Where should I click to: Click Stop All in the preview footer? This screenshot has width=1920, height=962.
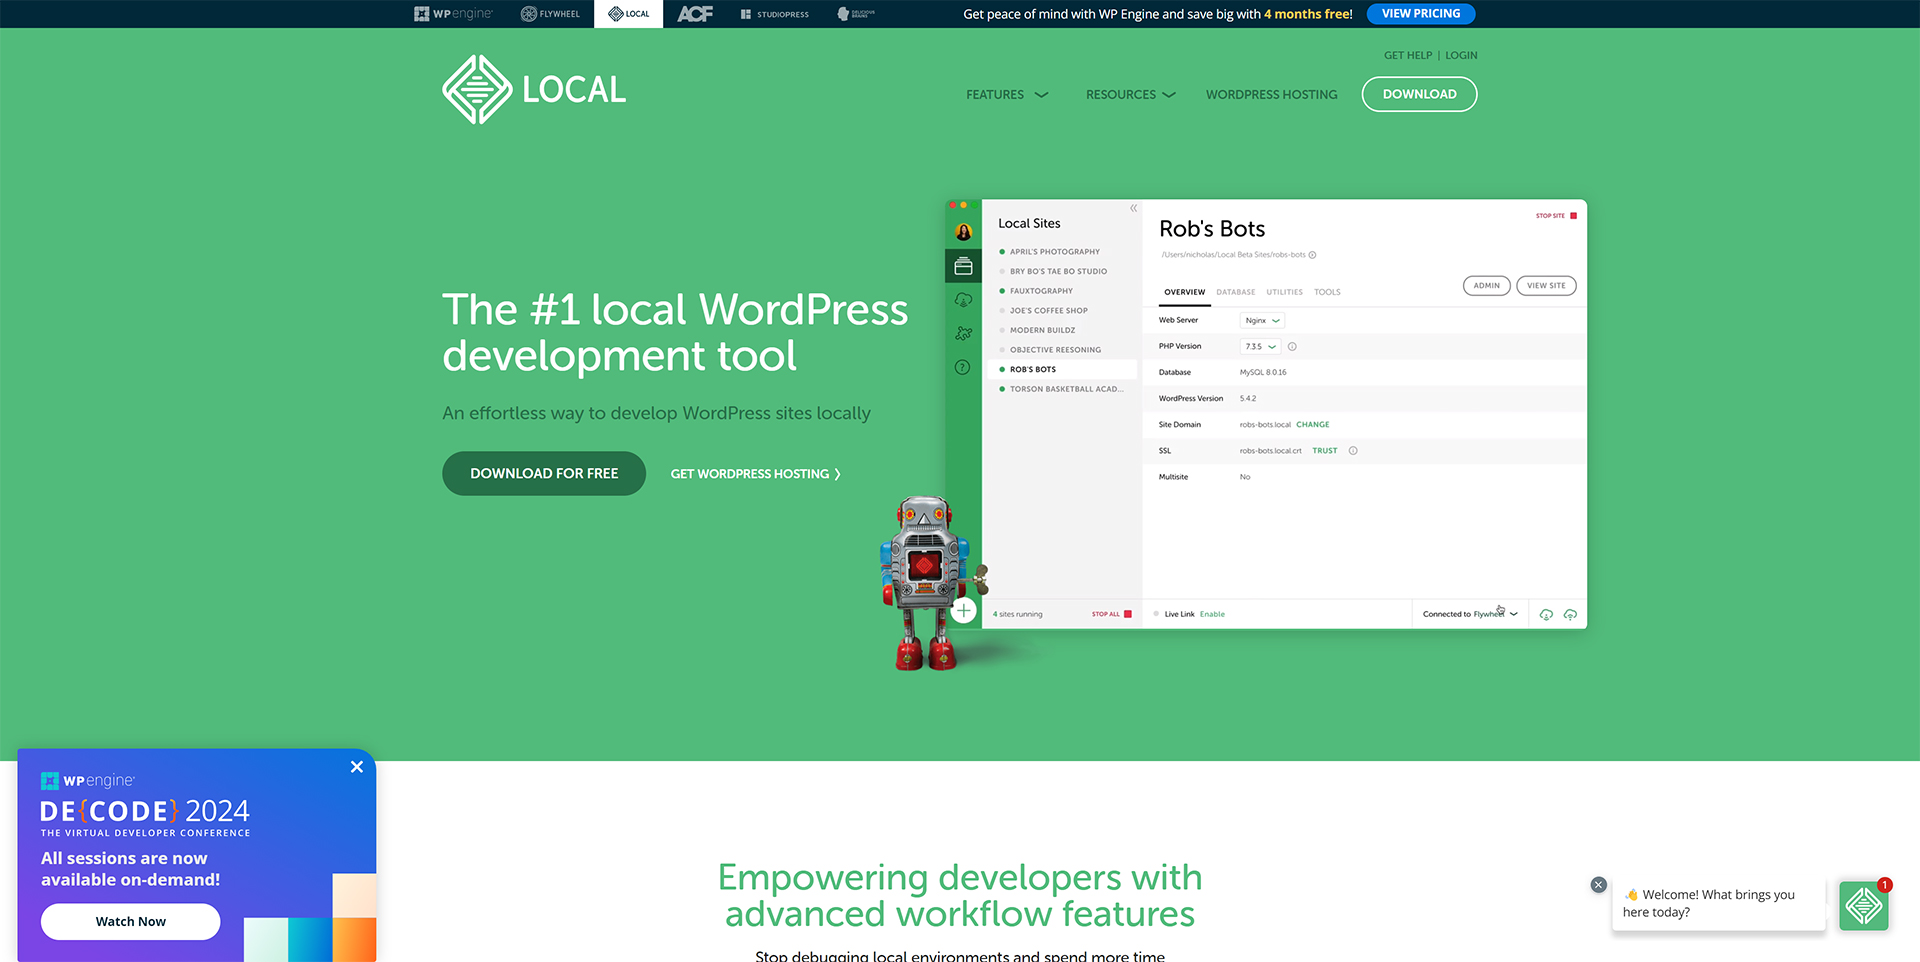[1111, 614]
